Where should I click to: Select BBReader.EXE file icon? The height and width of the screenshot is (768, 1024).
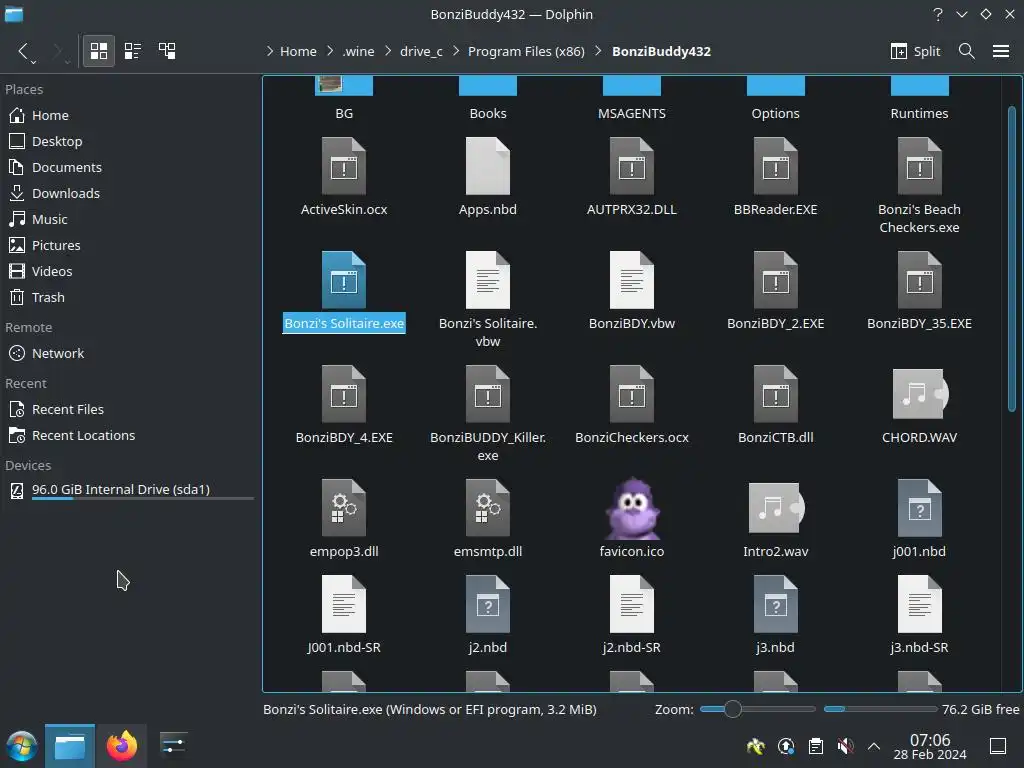coord(776,166)
